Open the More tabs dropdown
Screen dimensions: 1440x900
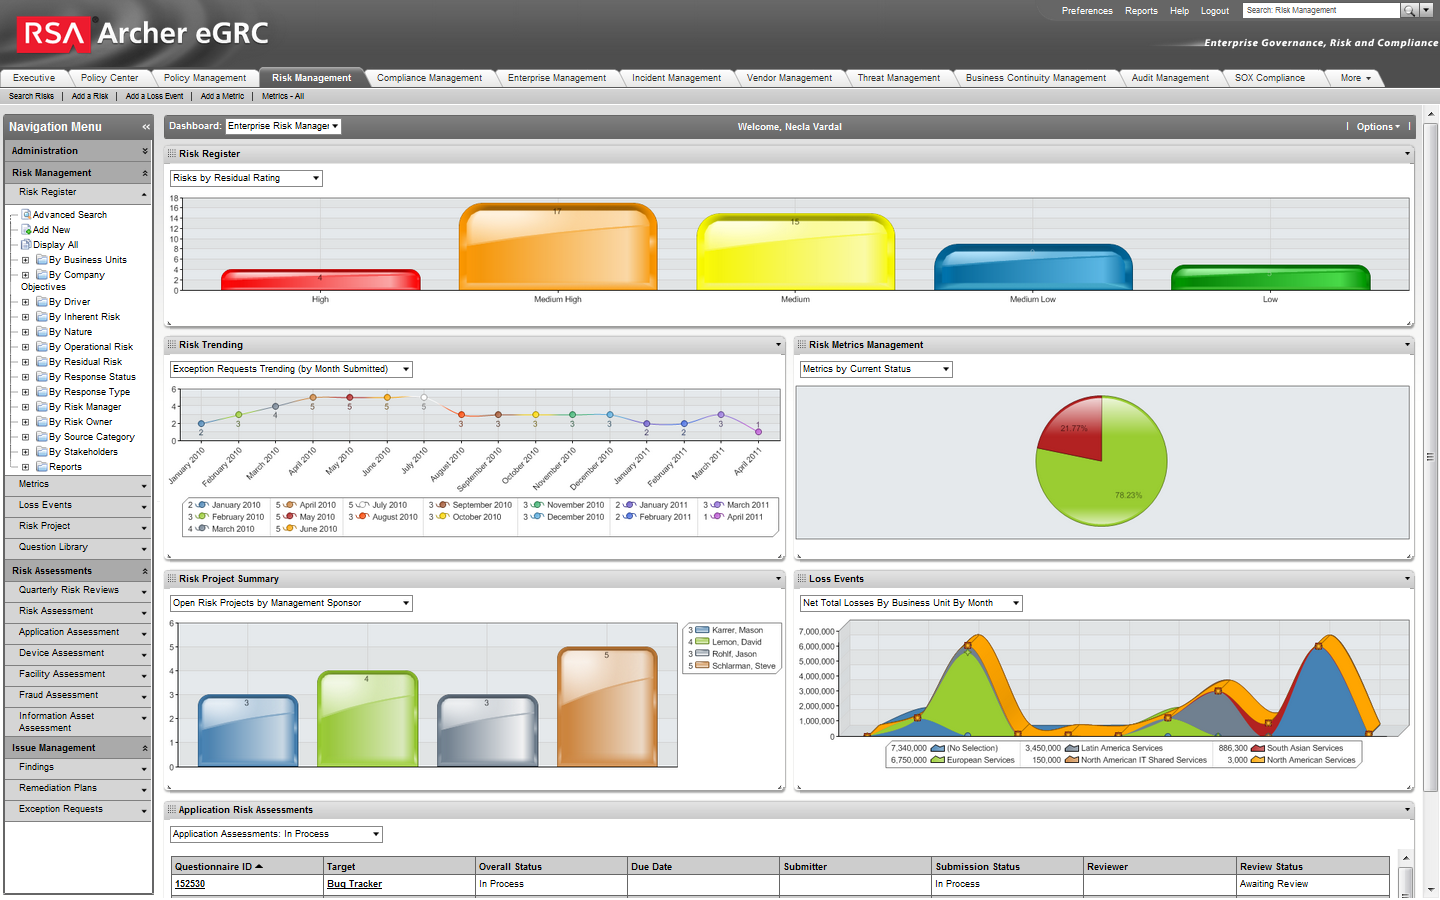coord(1355,78)
